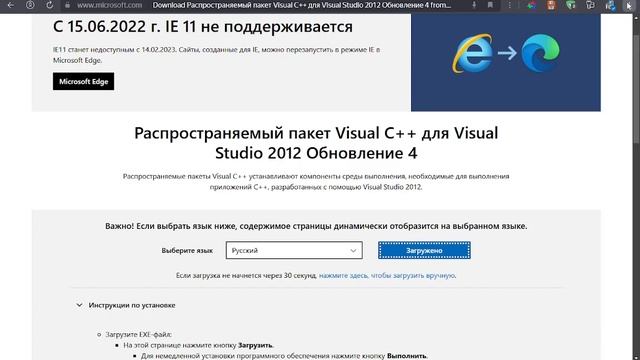Collapse the Инструкции по установке section

click(x=126, y=305)
